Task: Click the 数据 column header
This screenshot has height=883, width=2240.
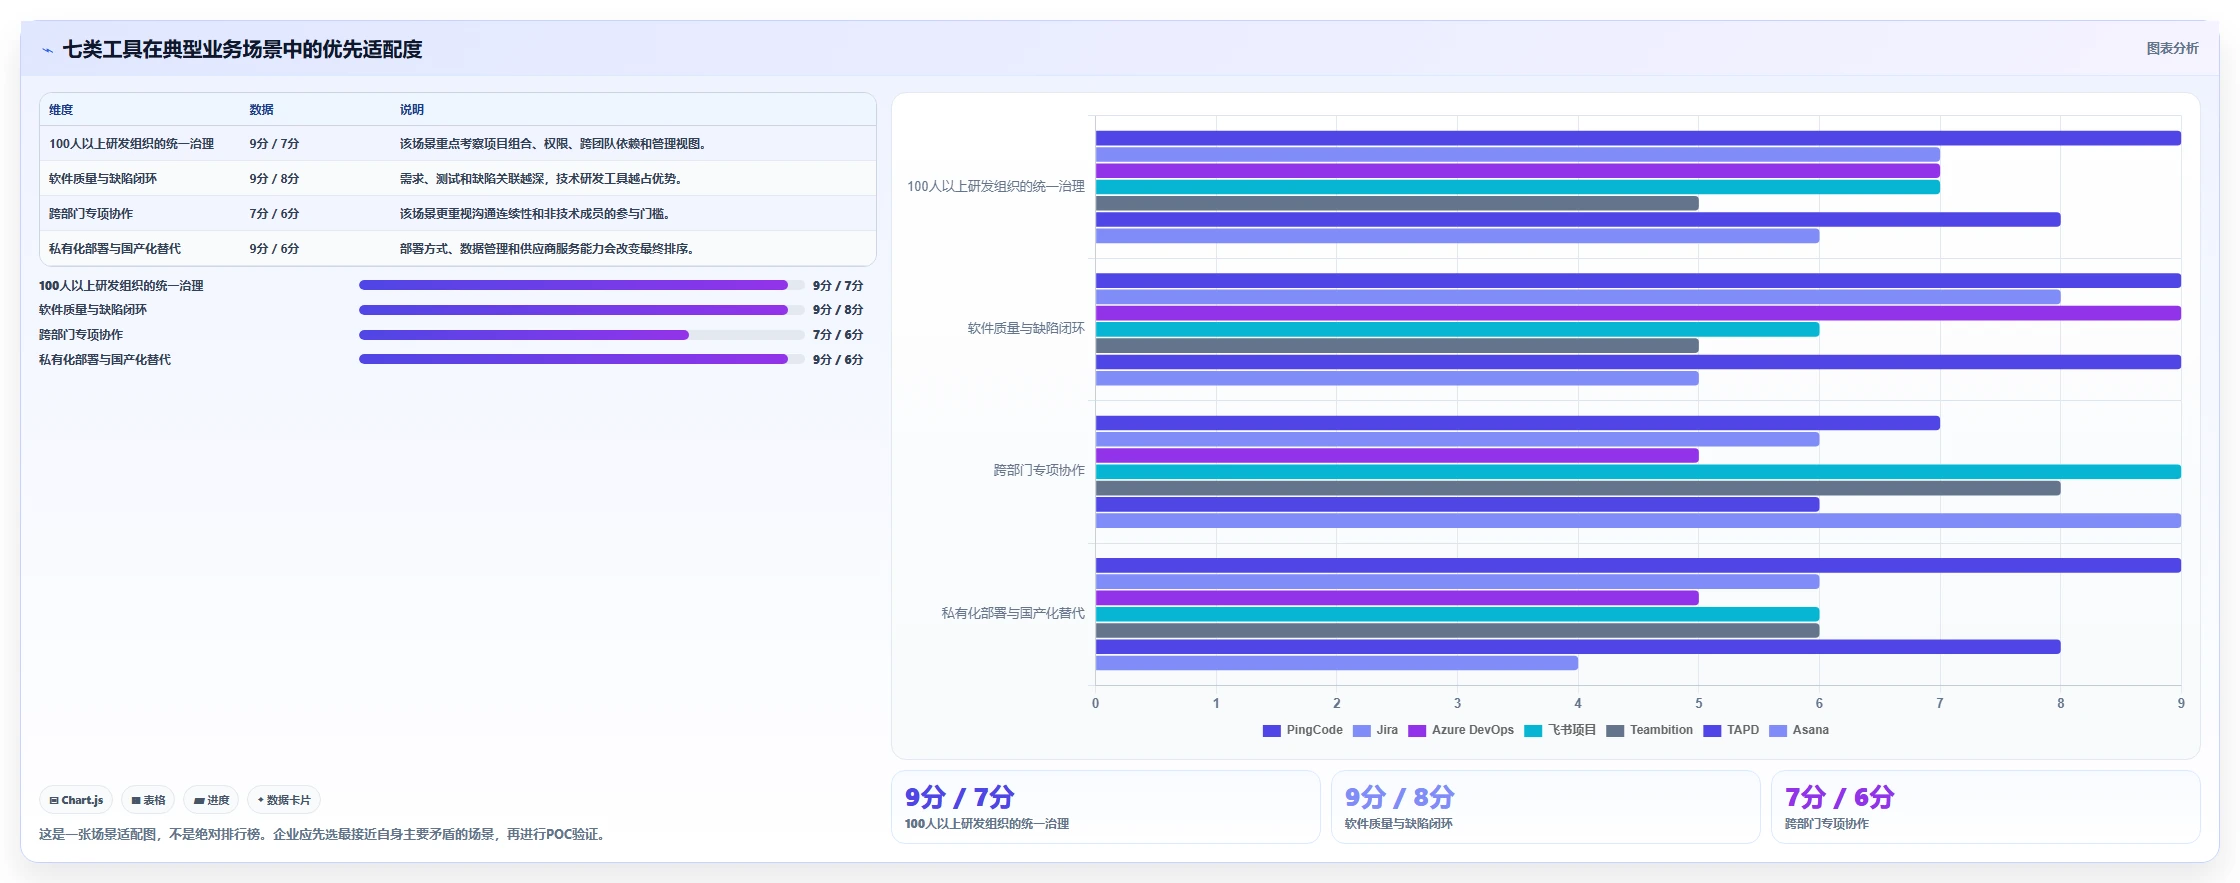Action: coord(261,110)
